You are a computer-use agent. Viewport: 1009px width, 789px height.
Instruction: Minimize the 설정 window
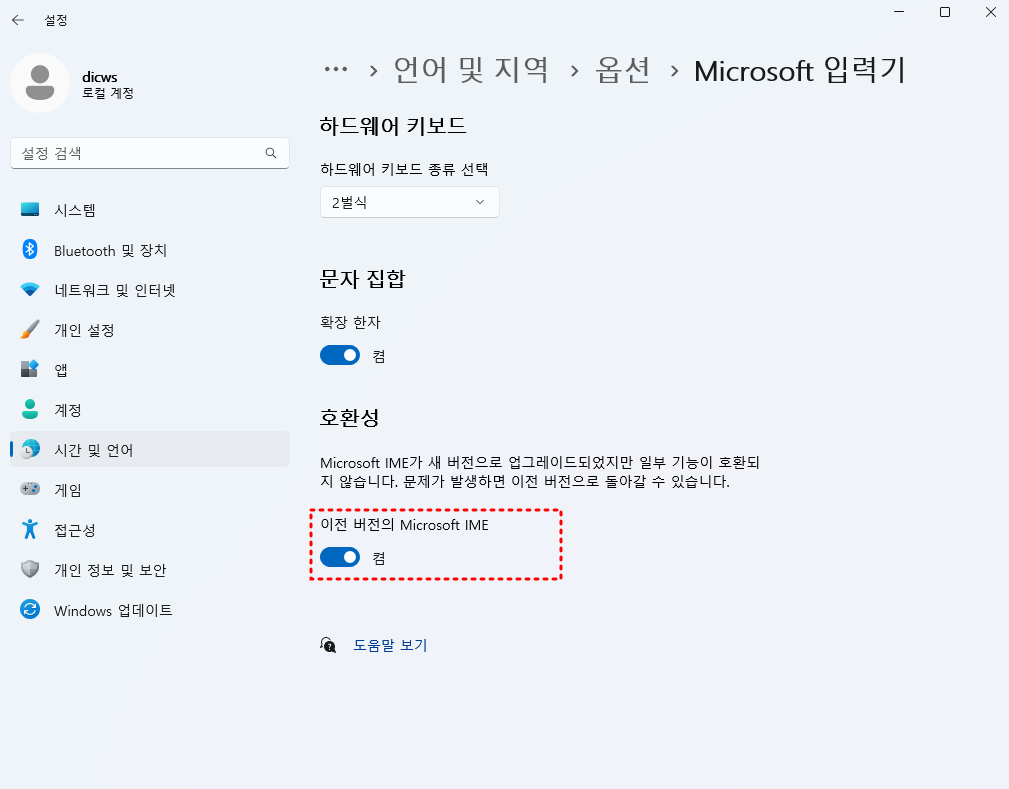tap(899, 12)
